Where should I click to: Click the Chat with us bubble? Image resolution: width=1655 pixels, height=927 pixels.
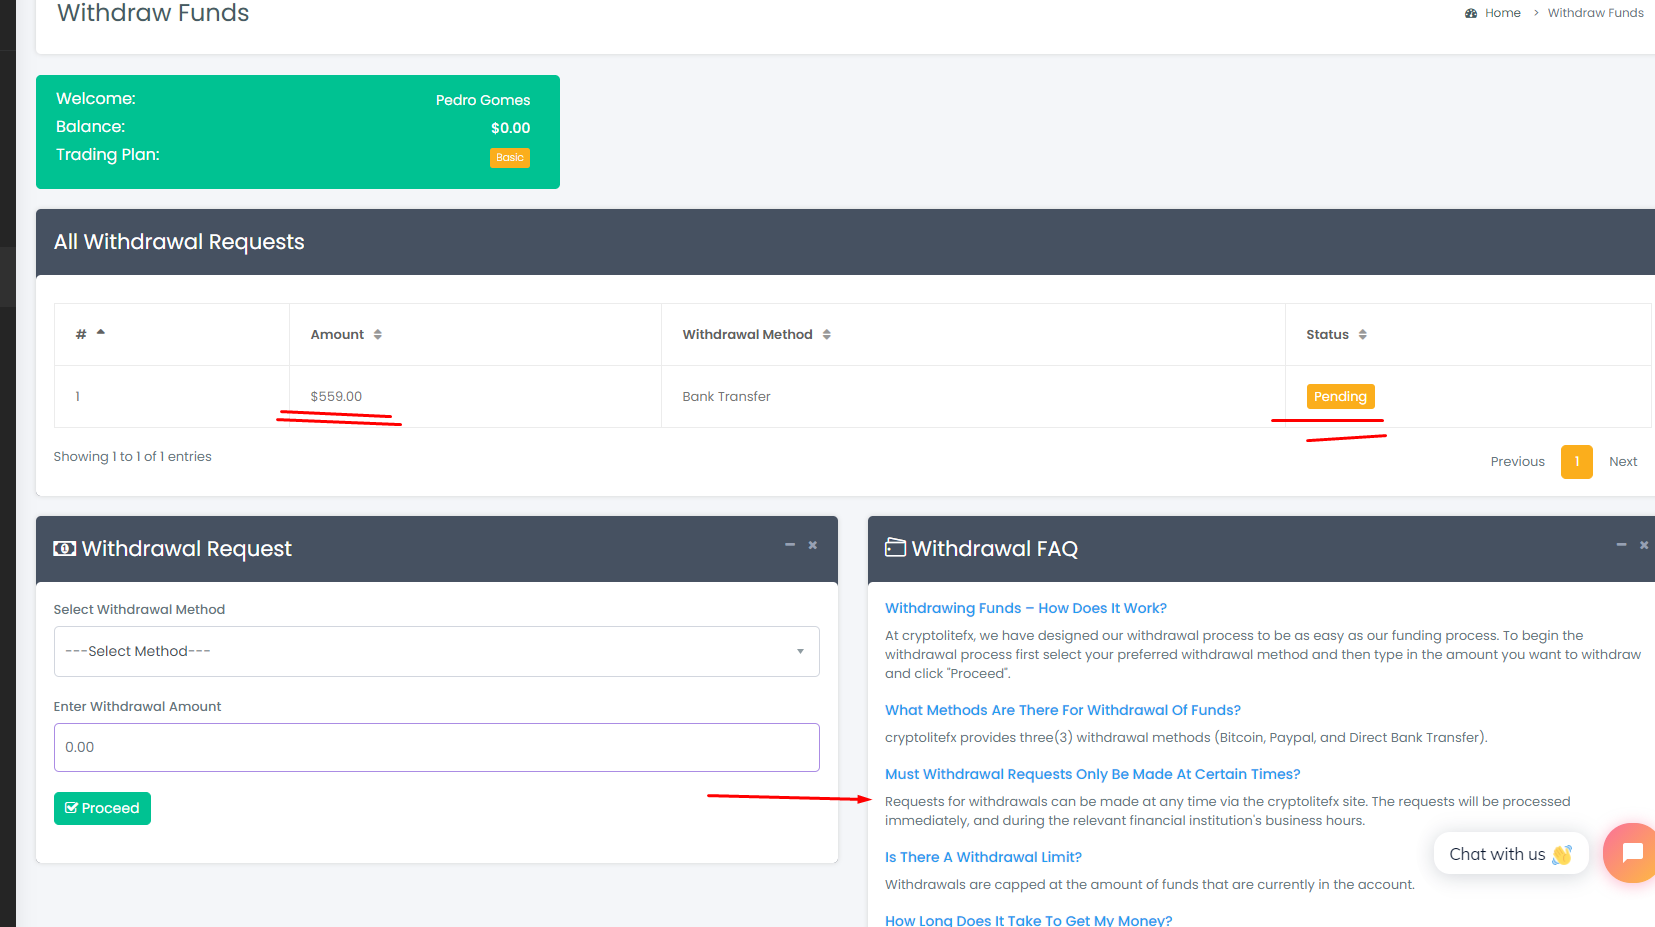pyautogui.click(x=1511, y=854)
